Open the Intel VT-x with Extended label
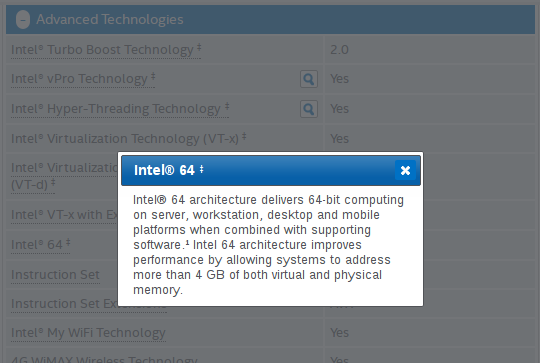540x363 pixels. tap(64, 215)
